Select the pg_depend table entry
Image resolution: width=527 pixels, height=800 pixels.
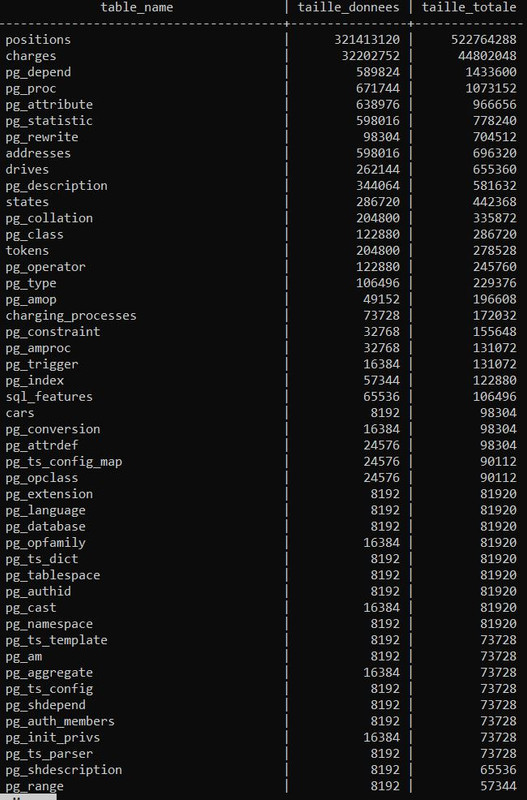coord(38,72)
